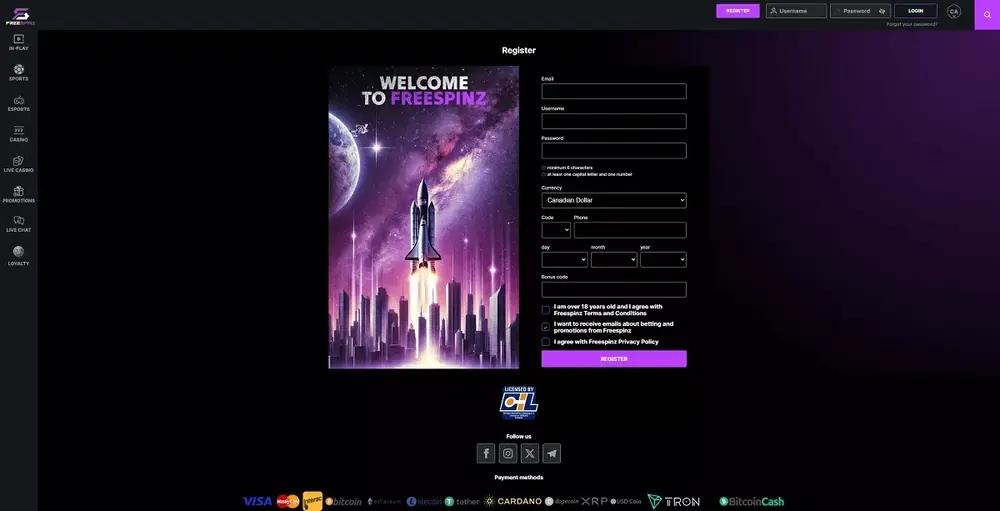The width and height of the screenshot is (1000, 511).
Task: Click the Ethereum payment logo
Action: pos(385,501)
